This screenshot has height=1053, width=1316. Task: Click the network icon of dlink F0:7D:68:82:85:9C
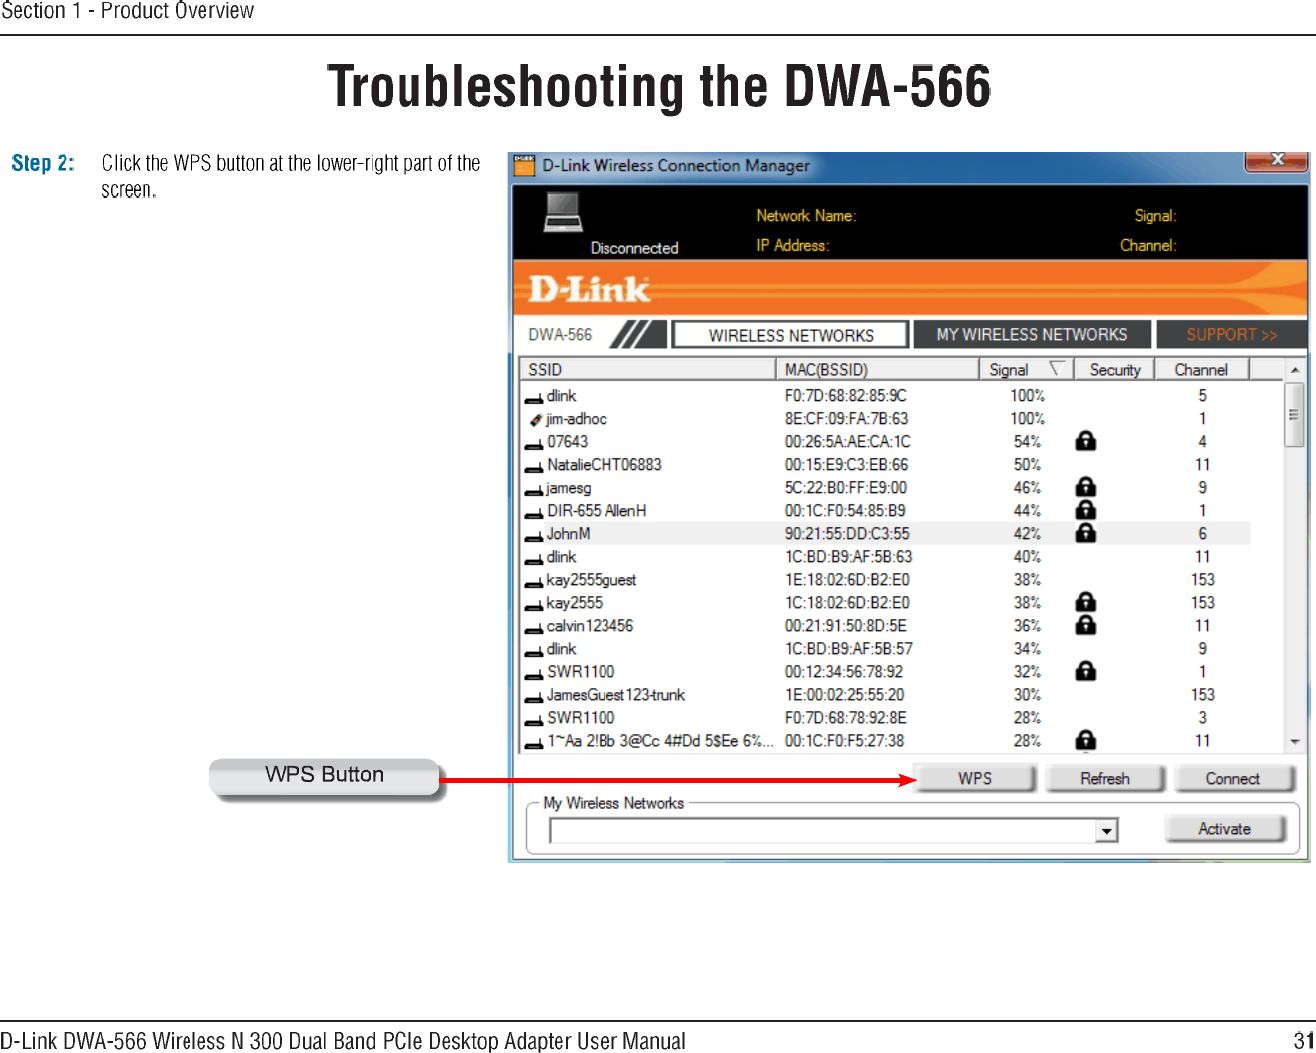[x=535, y=397]
